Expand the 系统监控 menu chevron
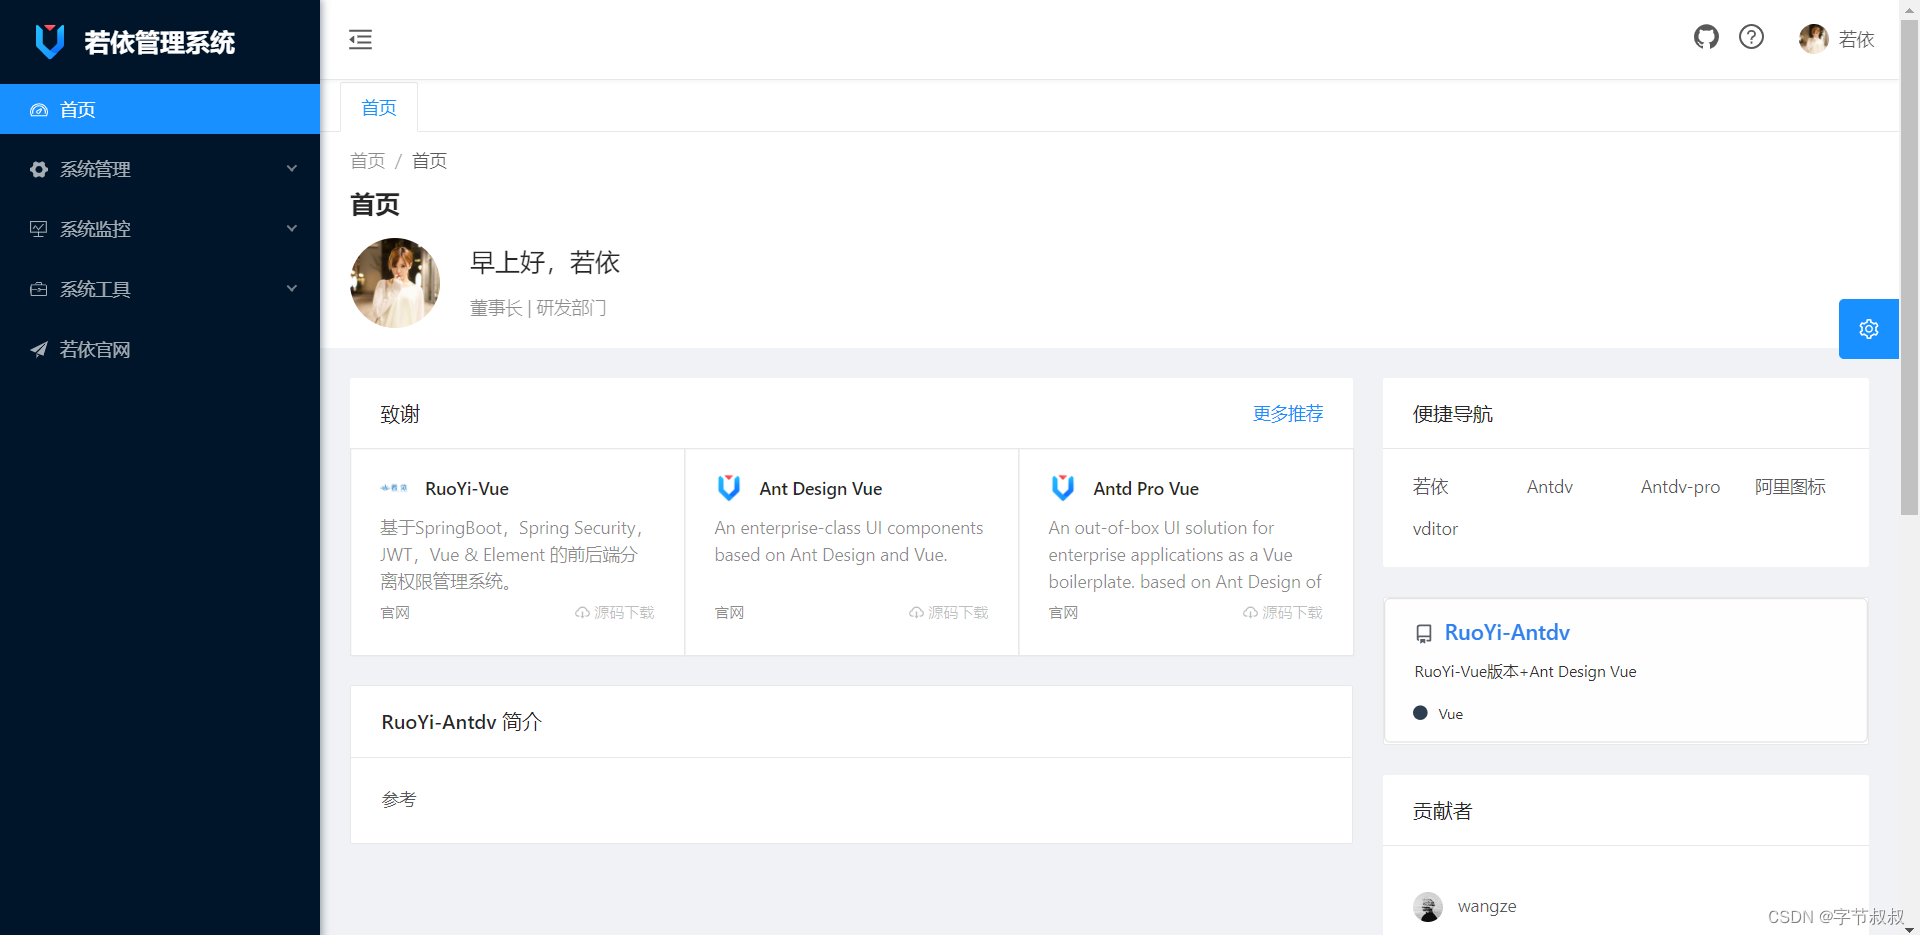The width and height of the screenshot is (1920, 935). pos(291,229)
